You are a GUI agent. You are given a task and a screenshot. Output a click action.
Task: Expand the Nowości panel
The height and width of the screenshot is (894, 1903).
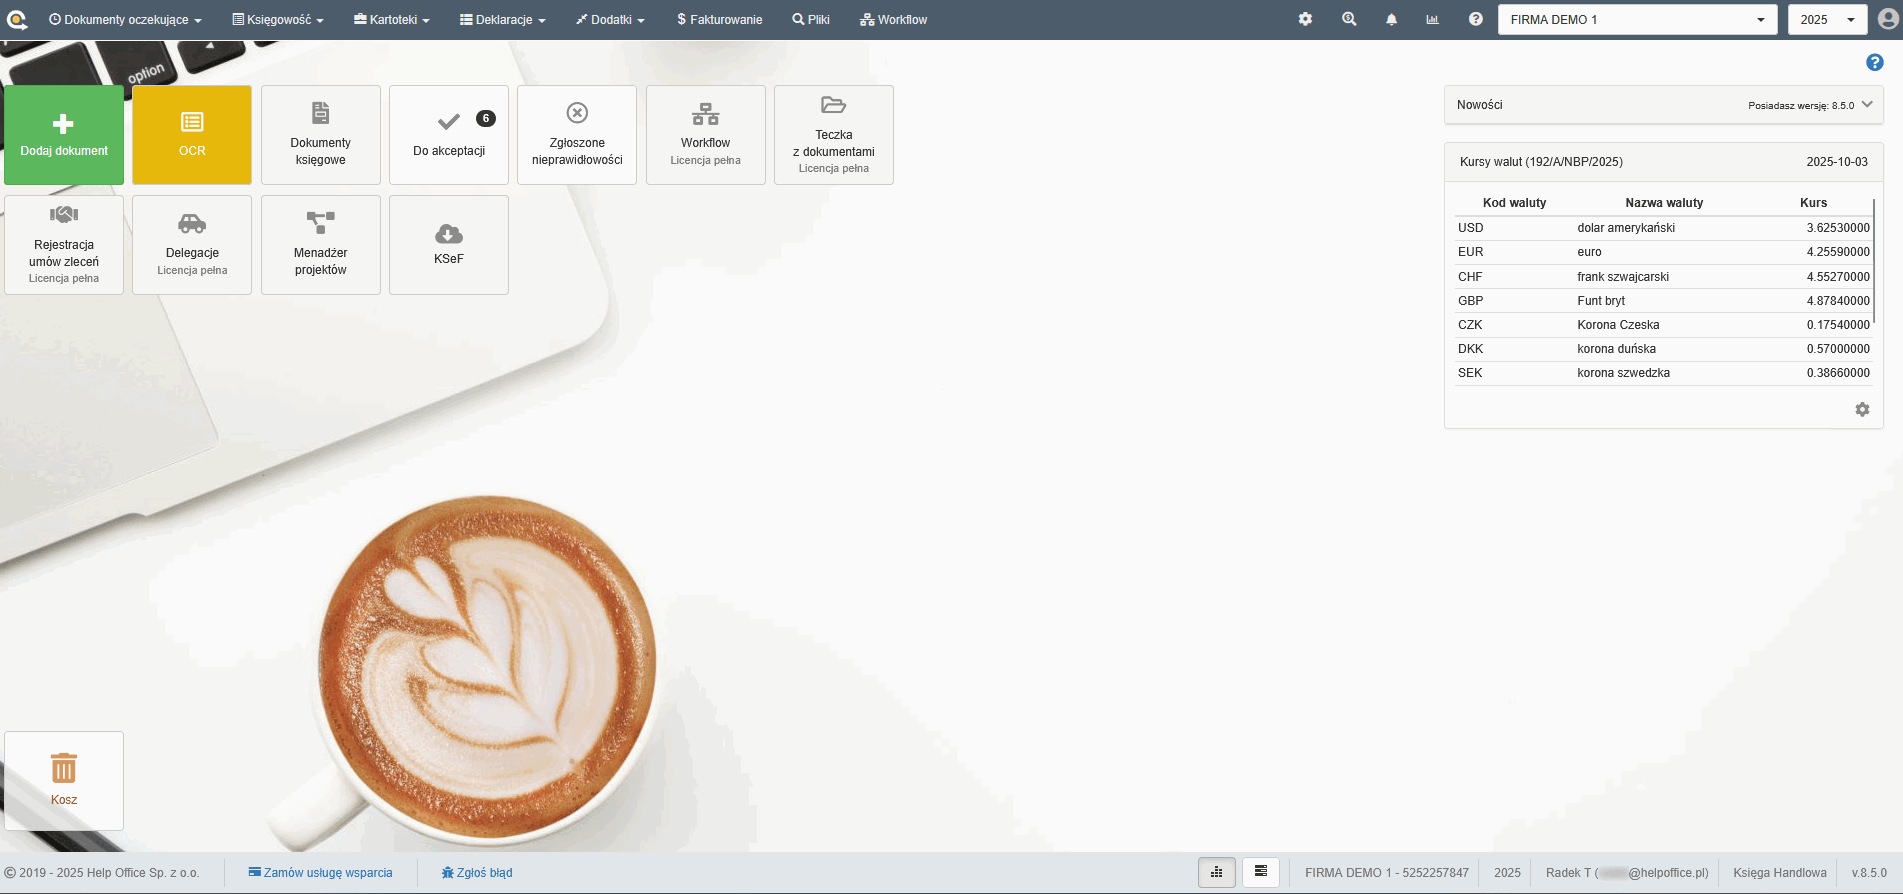coord(1867,104)
